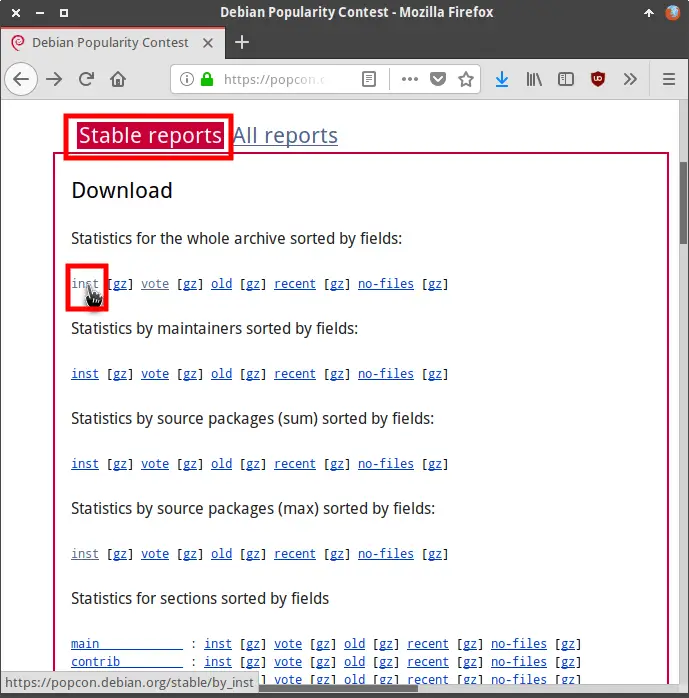Open main section vote statistics
The image size is (689, 698).
[288, 644]
